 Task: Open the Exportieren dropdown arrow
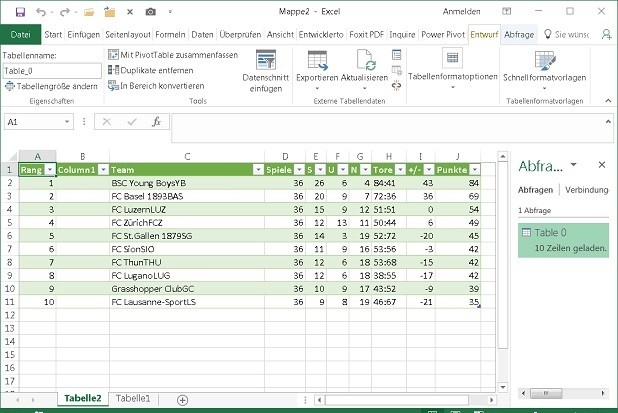[317, 88]
